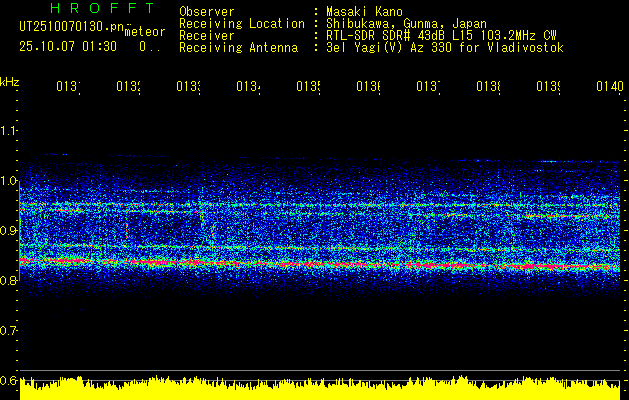The width and height of the screenshot is (629, 400).
Task: Click the 1.1 kHz axis label
Action: (x=9, y=131)
